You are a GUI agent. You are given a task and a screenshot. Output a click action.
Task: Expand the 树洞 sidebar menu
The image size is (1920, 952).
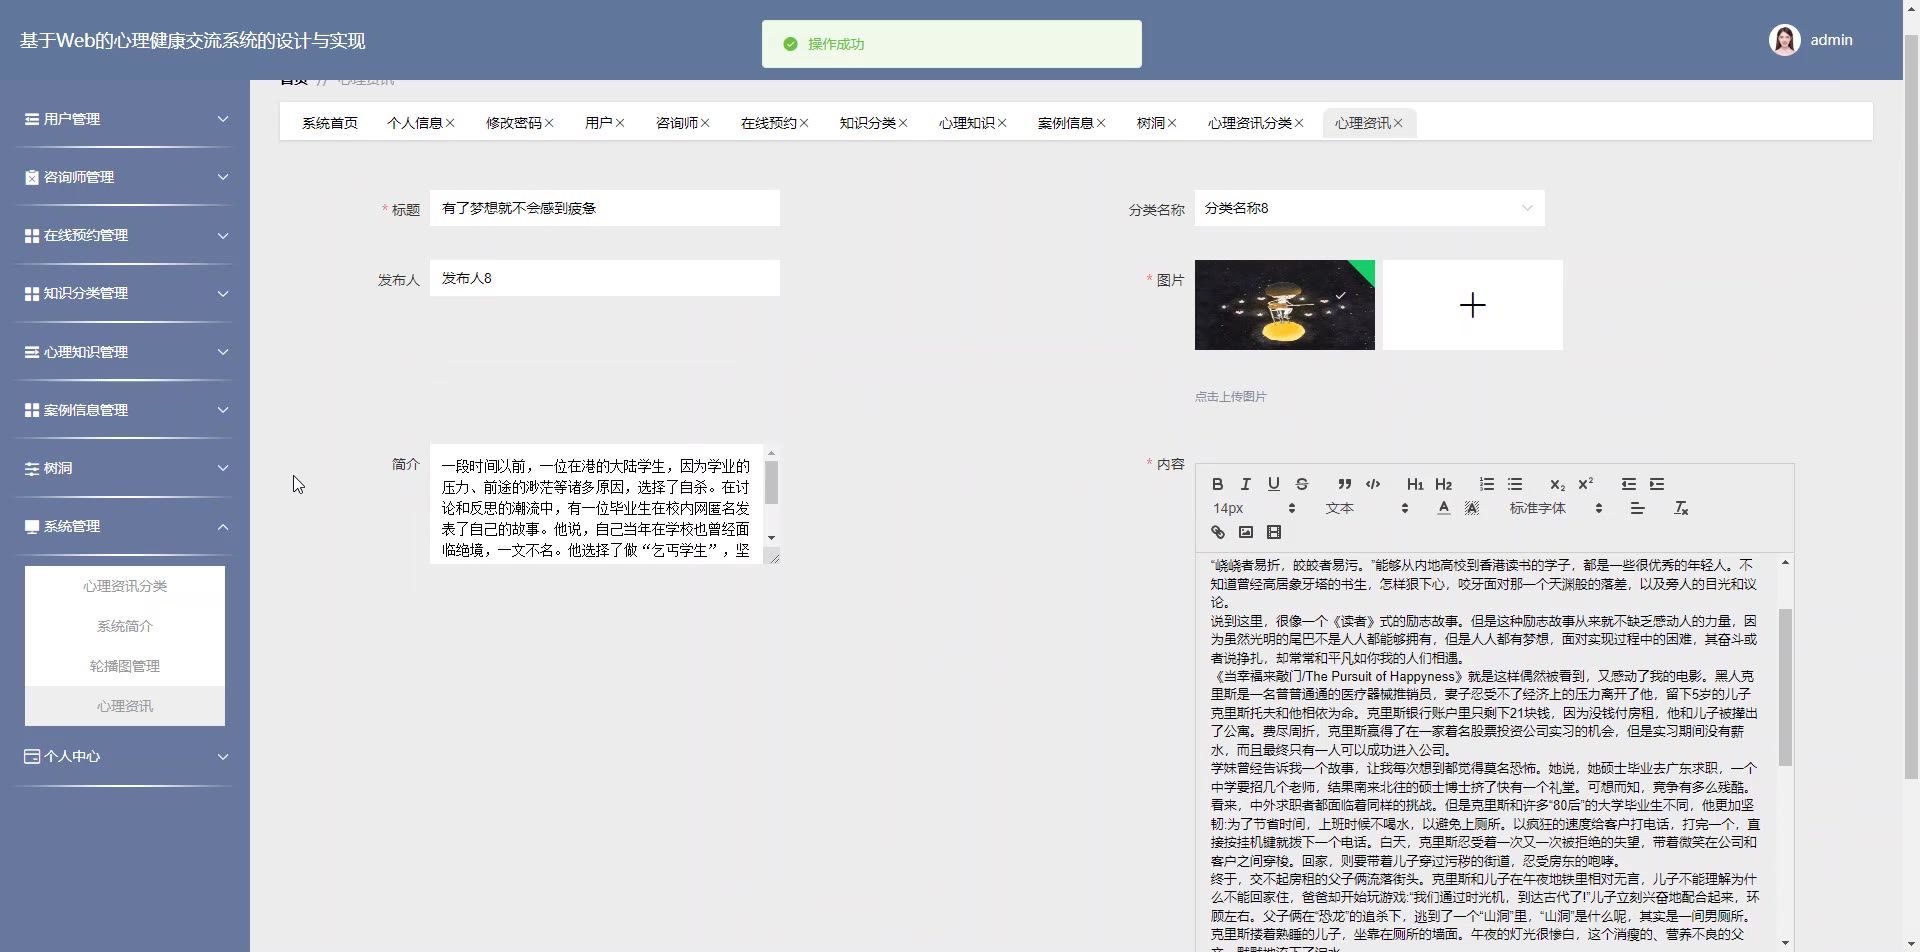pyautogui.click(x=125, y=468)
